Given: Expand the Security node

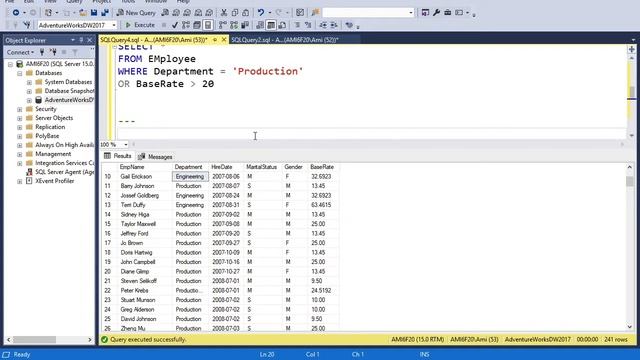Looking at the screenshot, I should click(20, 109).
